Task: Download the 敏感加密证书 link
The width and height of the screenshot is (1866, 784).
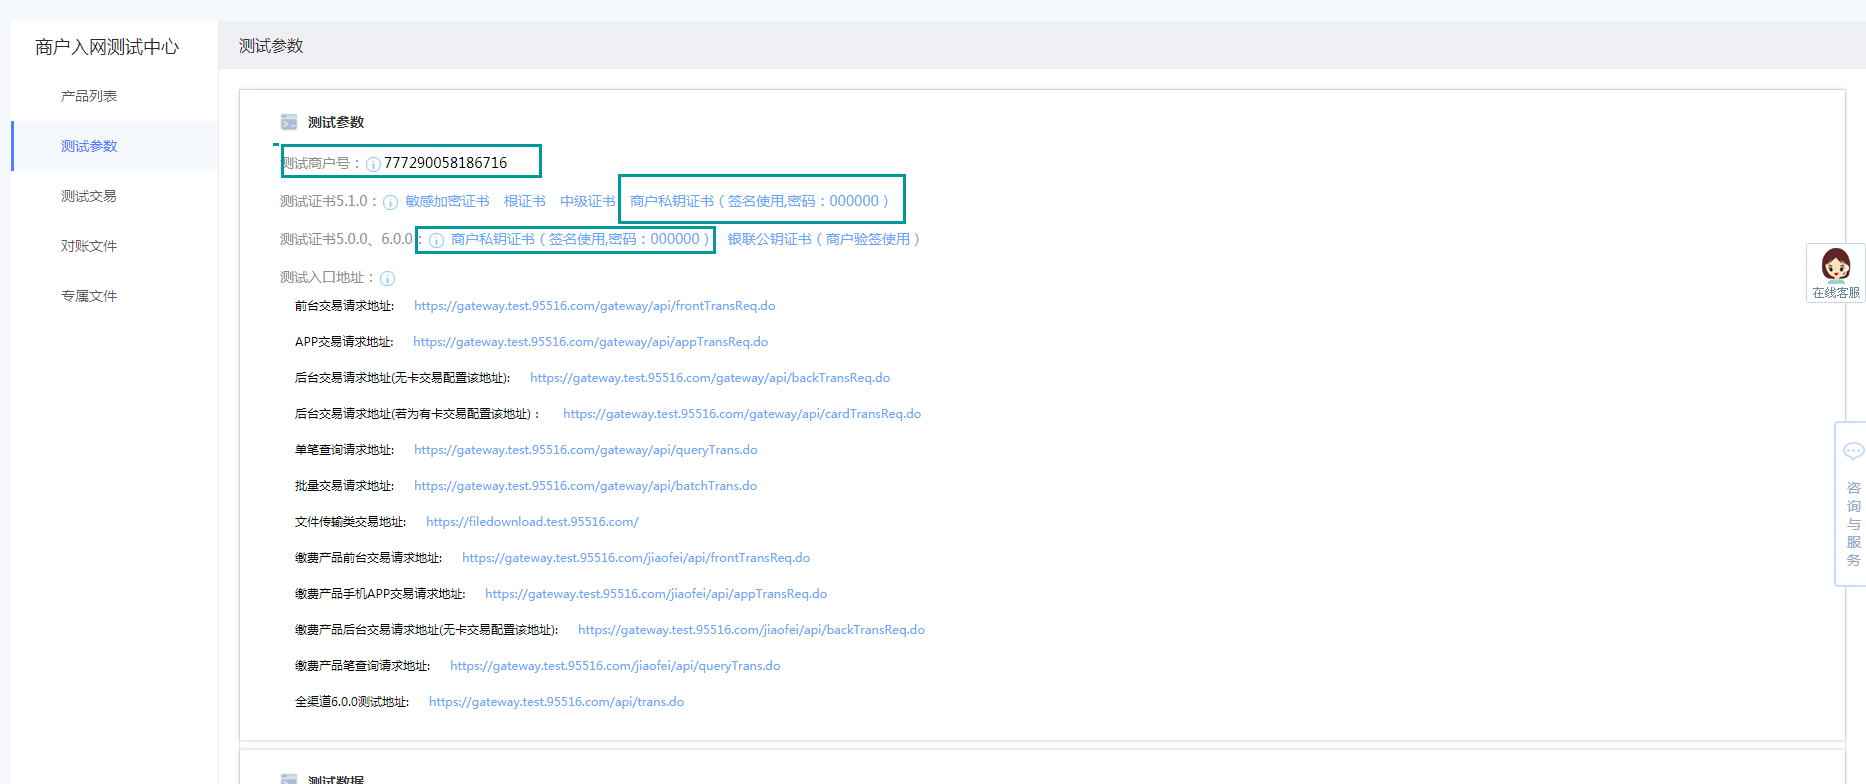Action: (447, 201)
